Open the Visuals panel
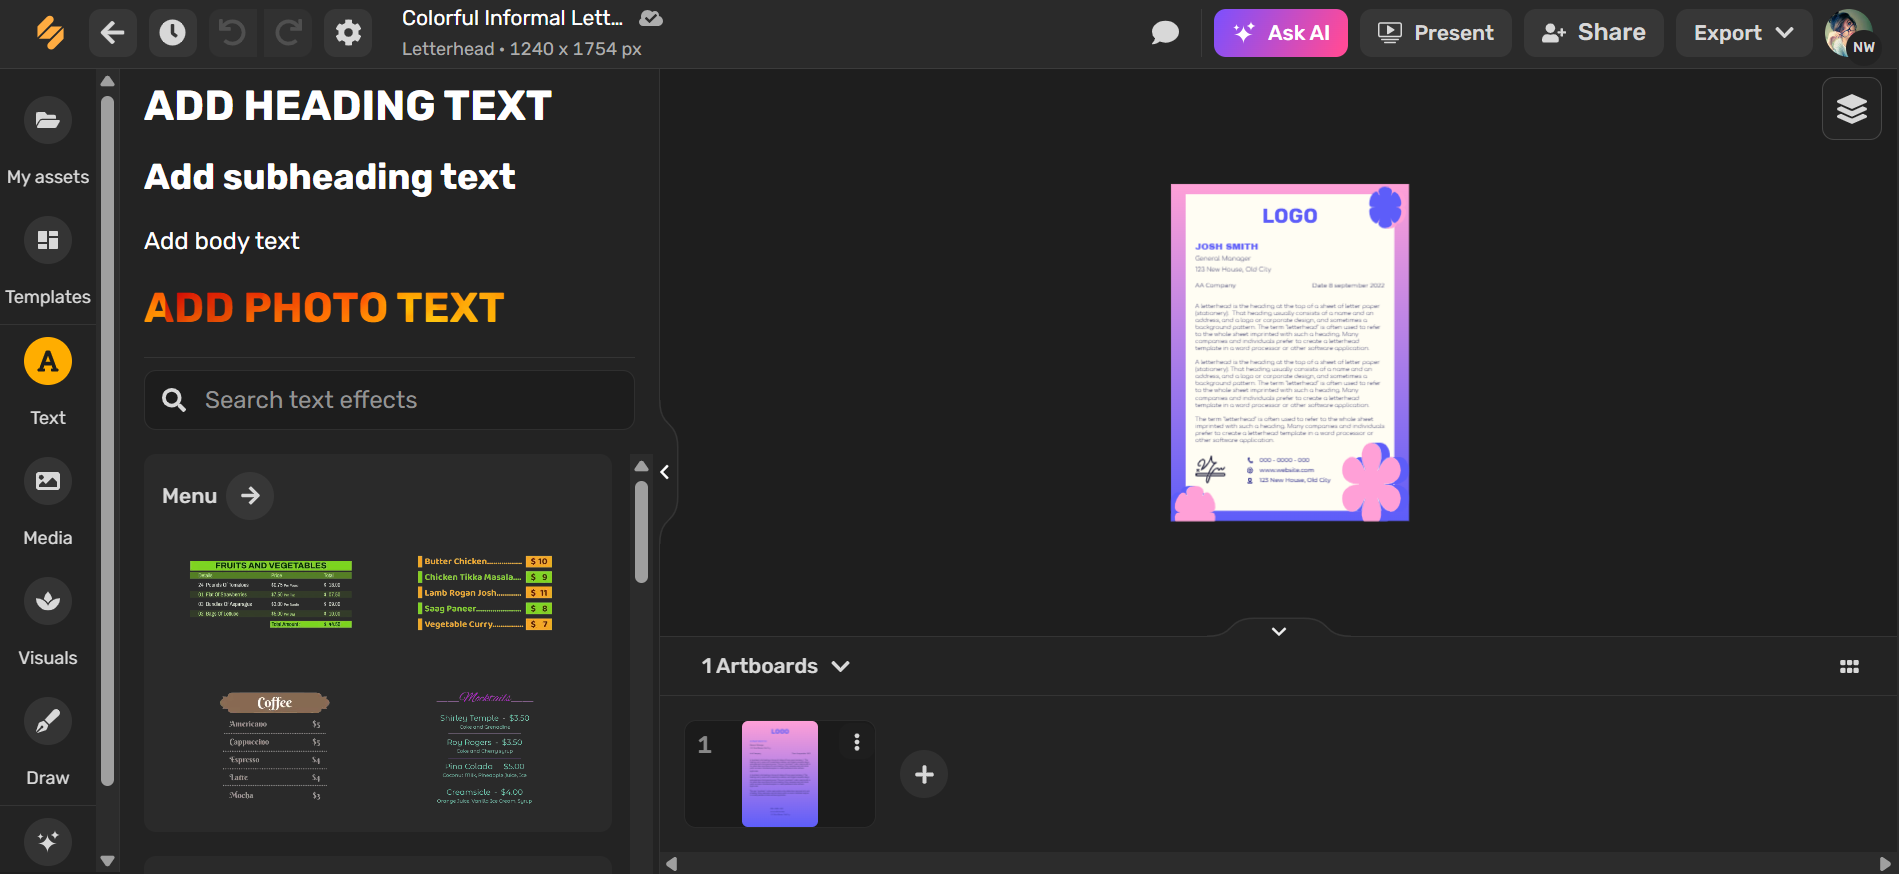The width and height of the screenshot is (1899, 874). (48, 623)
